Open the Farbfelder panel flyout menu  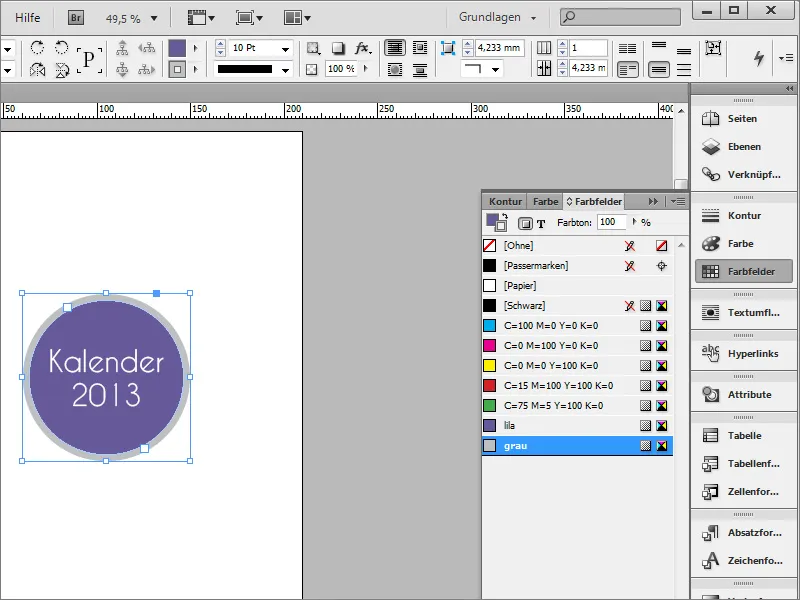point(678,202)
